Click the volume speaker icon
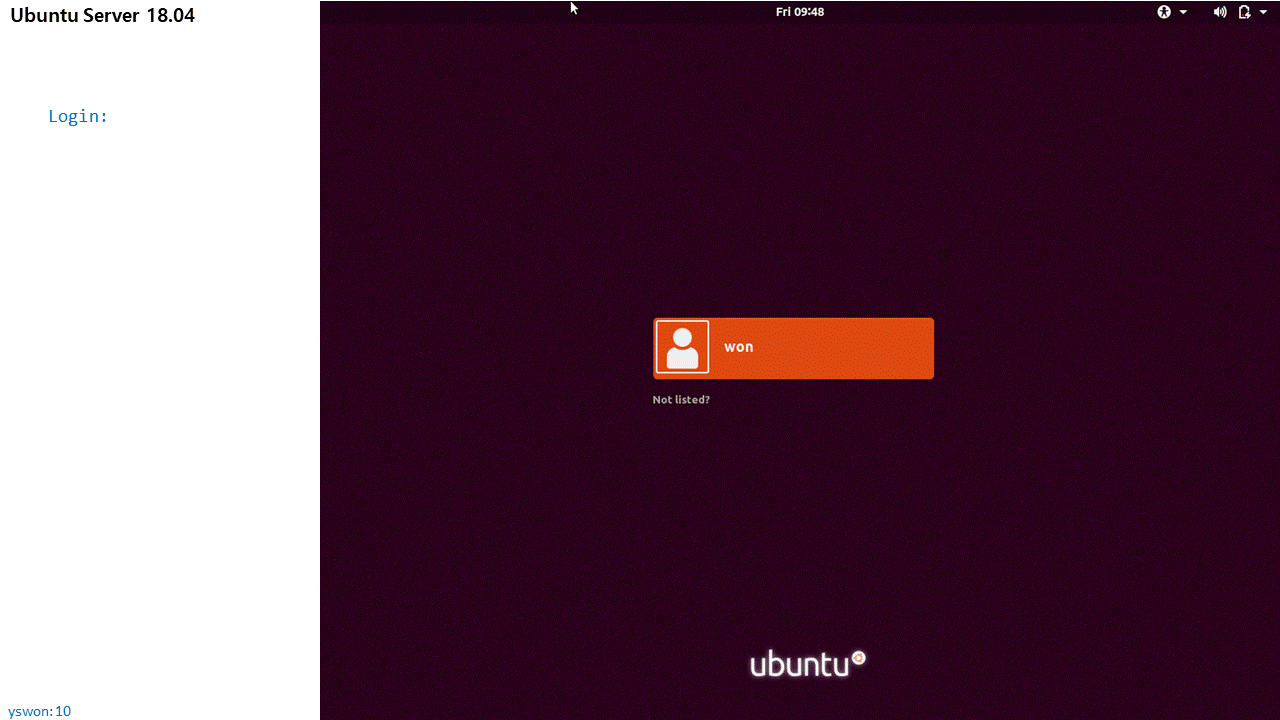Image resolution: width=1280 pixels, height=720 pixels. [1220, 12]
